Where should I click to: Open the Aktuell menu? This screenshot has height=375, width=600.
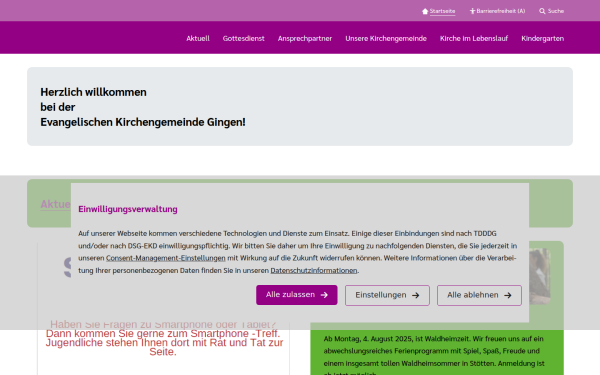198,38
